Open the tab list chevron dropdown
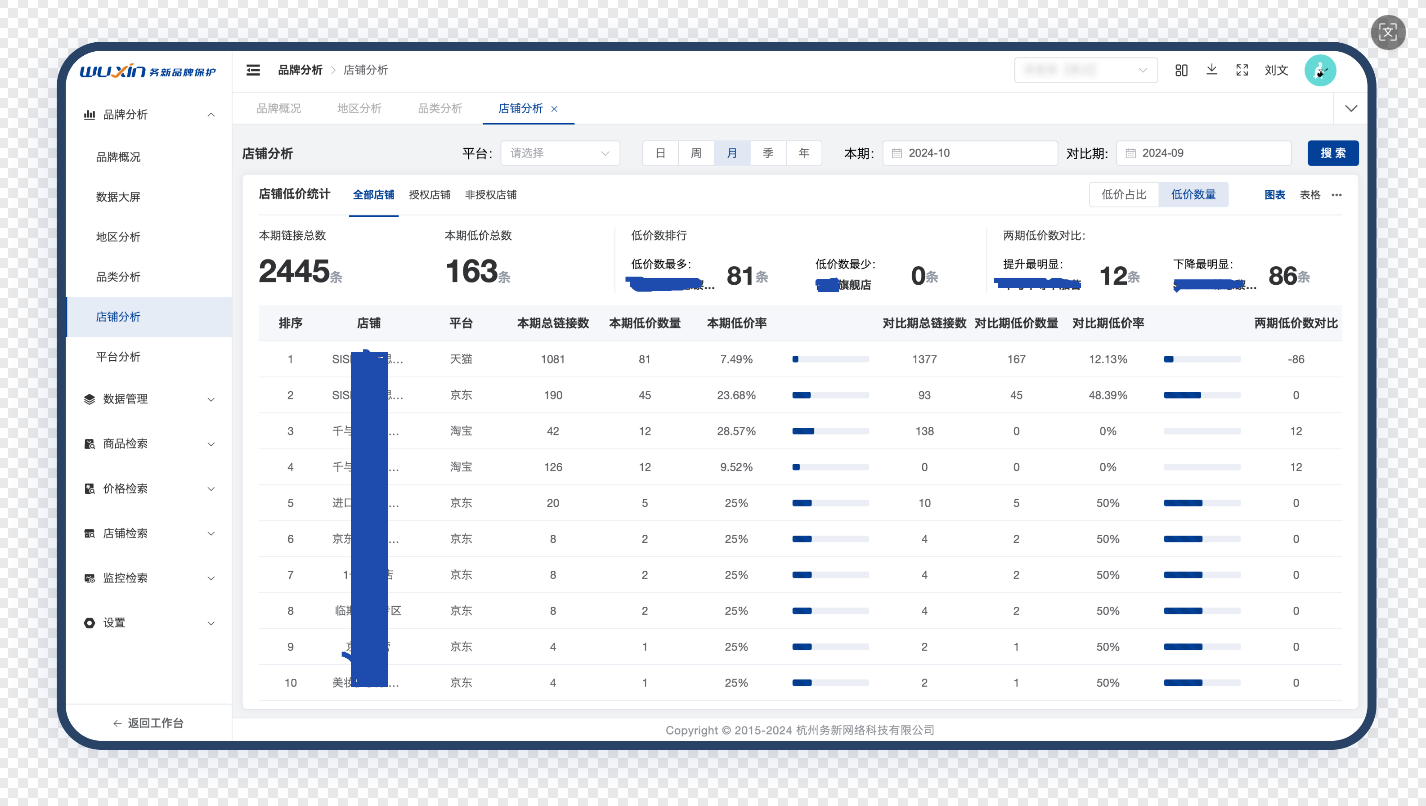The image size is (1426, 806). (x=1352, y=108)
